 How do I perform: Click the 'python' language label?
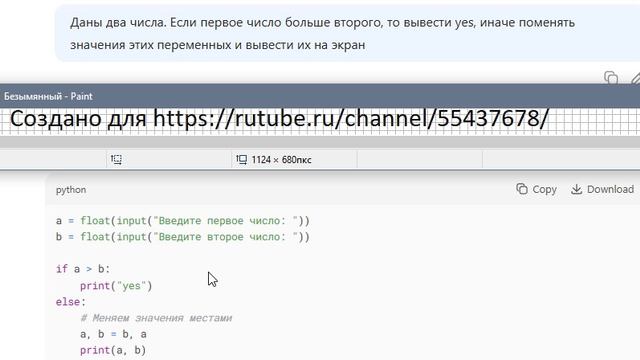click(71, 190)
